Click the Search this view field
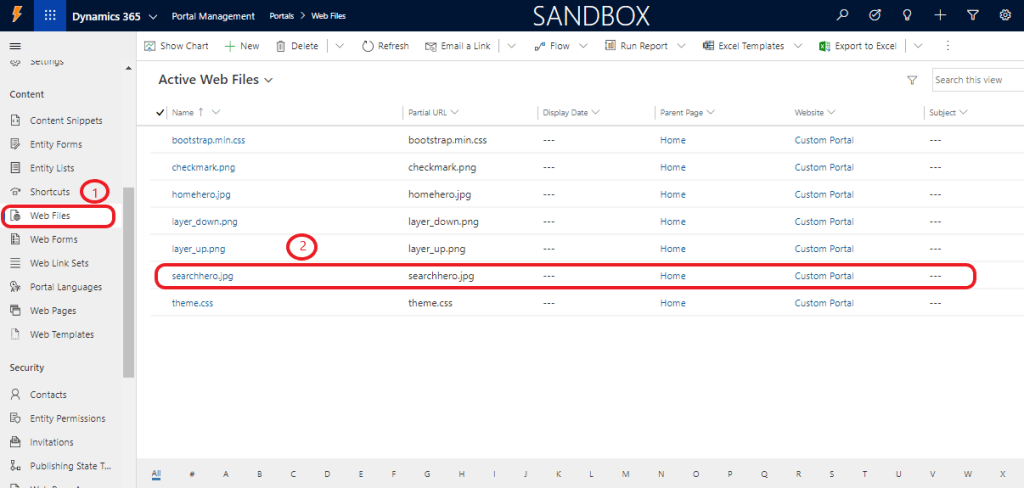The width and height of the screenshot is (1024, 488). (x=976, y=80)
